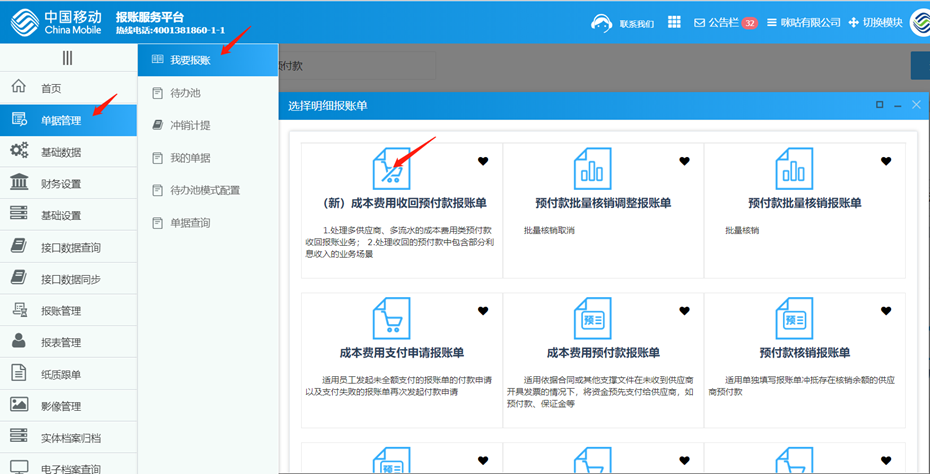Open 首页 home in sidebar
Image resolution: width=930 pixels, height=474 pixels.
click(x=68, y=88)
